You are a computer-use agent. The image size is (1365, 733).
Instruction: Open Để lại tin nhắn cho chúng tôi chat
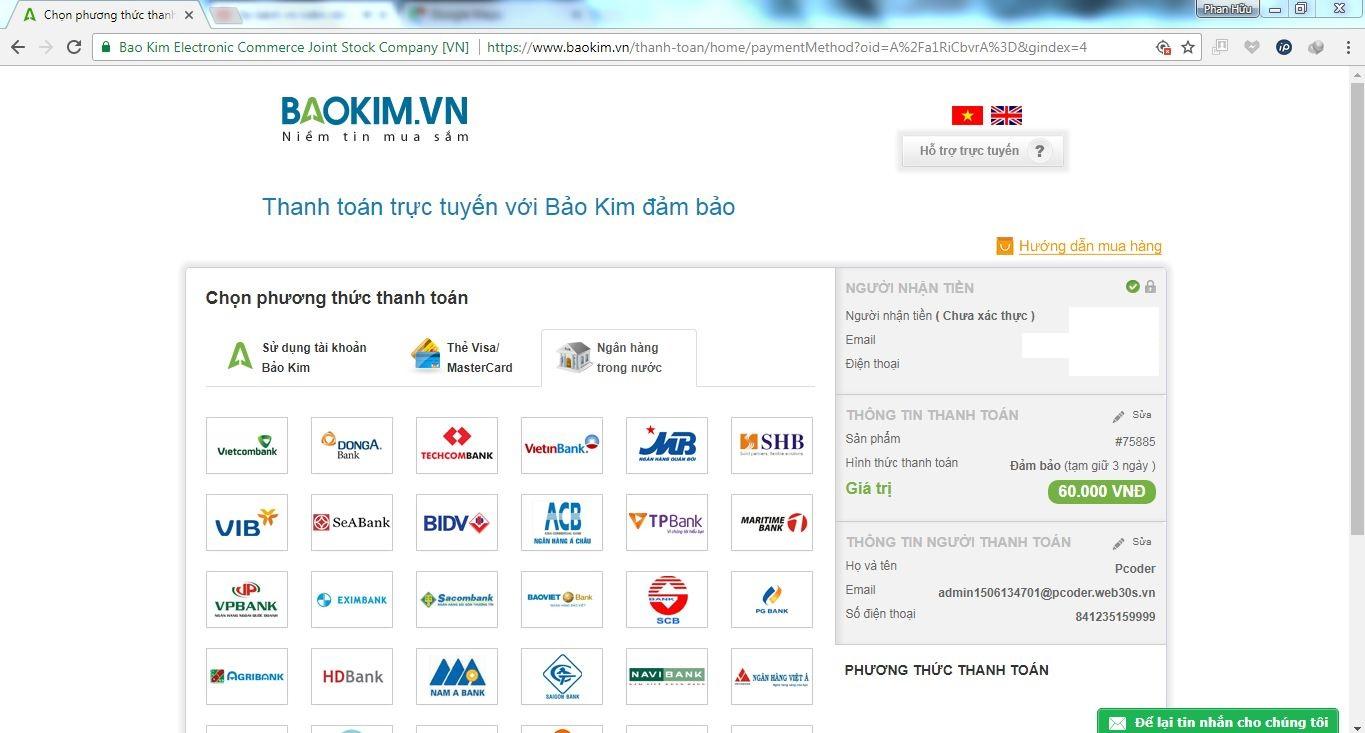[x=1218, y=722]
